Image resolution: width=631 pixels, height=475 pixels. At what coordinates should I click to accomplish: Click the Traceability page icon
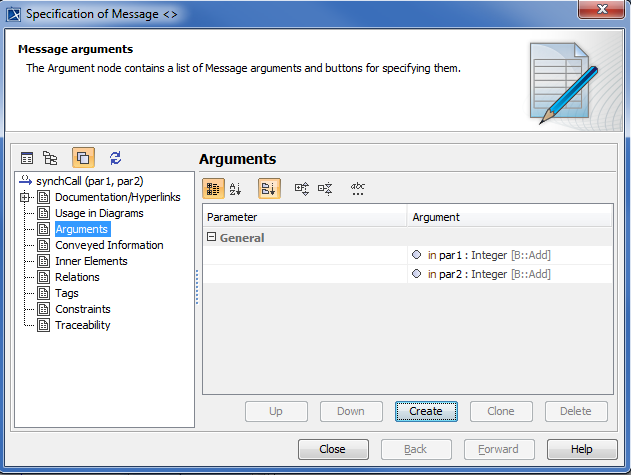43,325
